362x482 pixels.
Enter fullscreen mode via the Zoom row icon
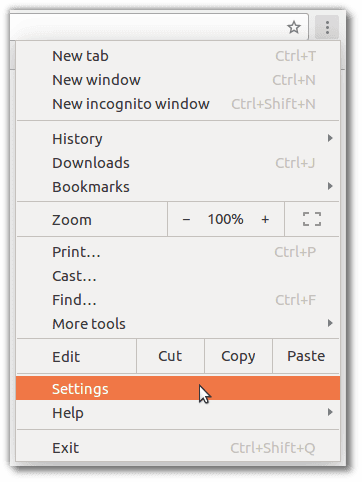coord(312,219)
